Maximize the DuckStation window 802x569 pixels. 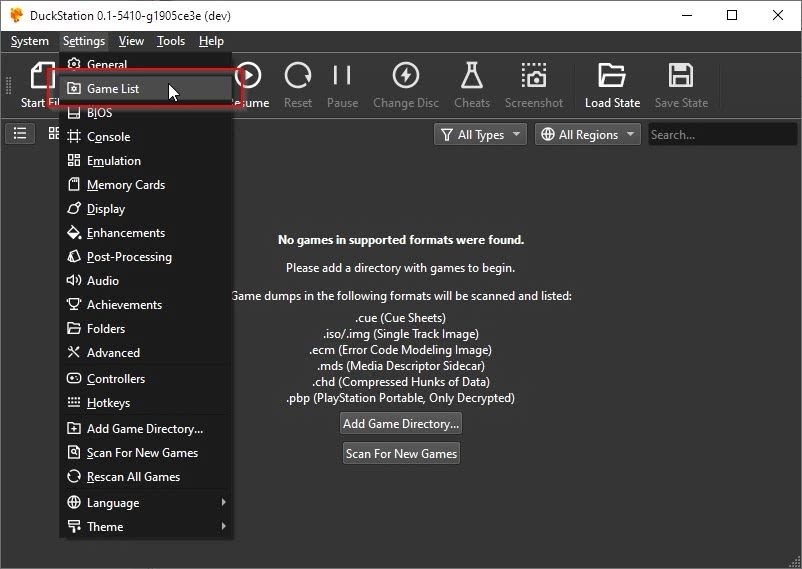tap(732, 15)
